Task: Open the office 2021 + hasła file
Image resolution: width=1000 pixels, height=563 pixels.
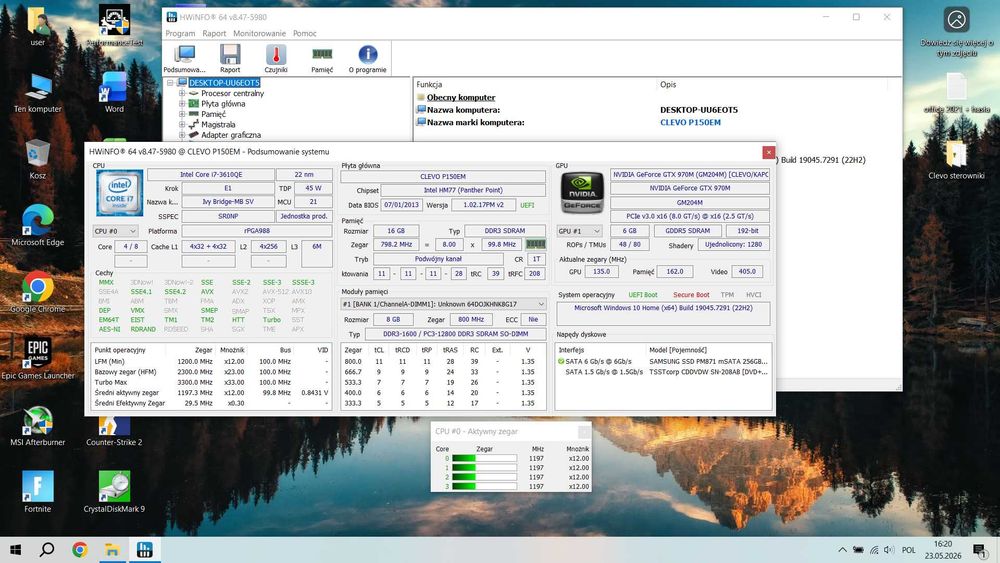Action: coord(956,92)
